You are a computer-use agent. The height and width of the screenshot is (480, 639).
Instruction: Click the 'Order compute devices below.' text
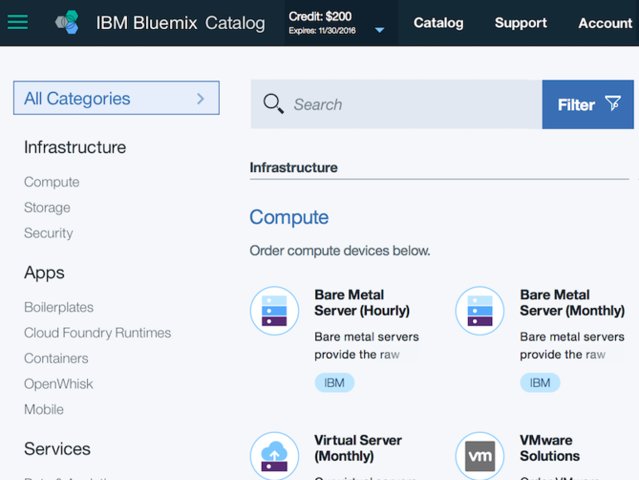click(x=340, y=251)
